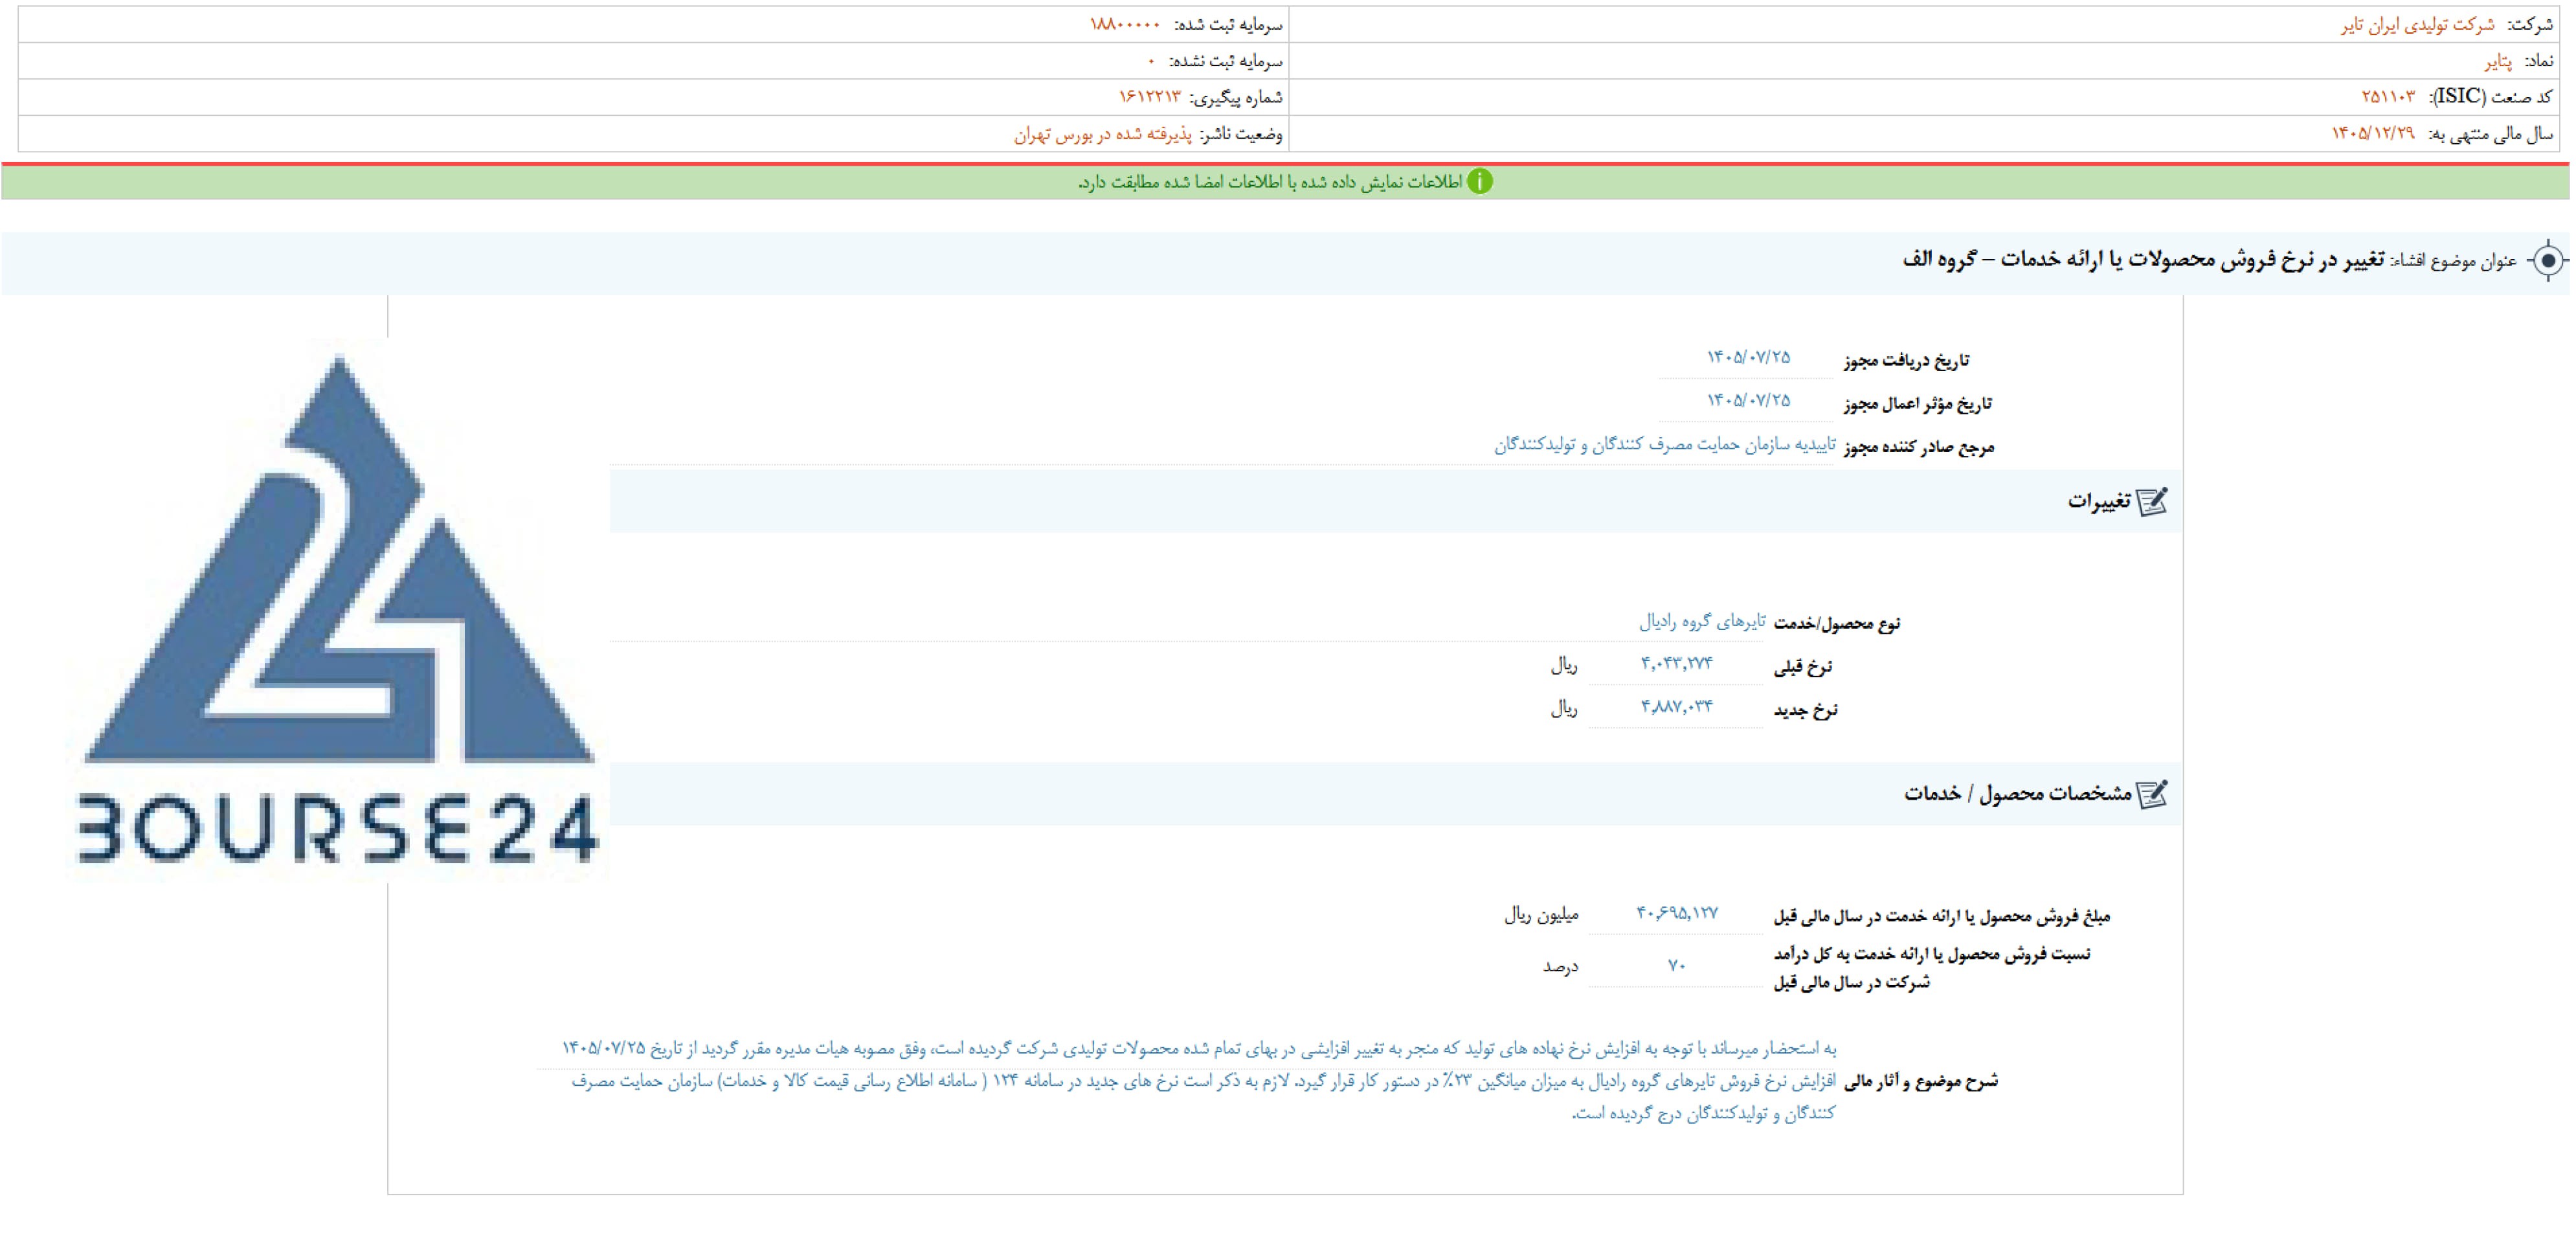Click the previous rate value ۴,۰۴۳,۲۷۴
Screen dimensions: 2576x1260
(x=1676, y=663)
